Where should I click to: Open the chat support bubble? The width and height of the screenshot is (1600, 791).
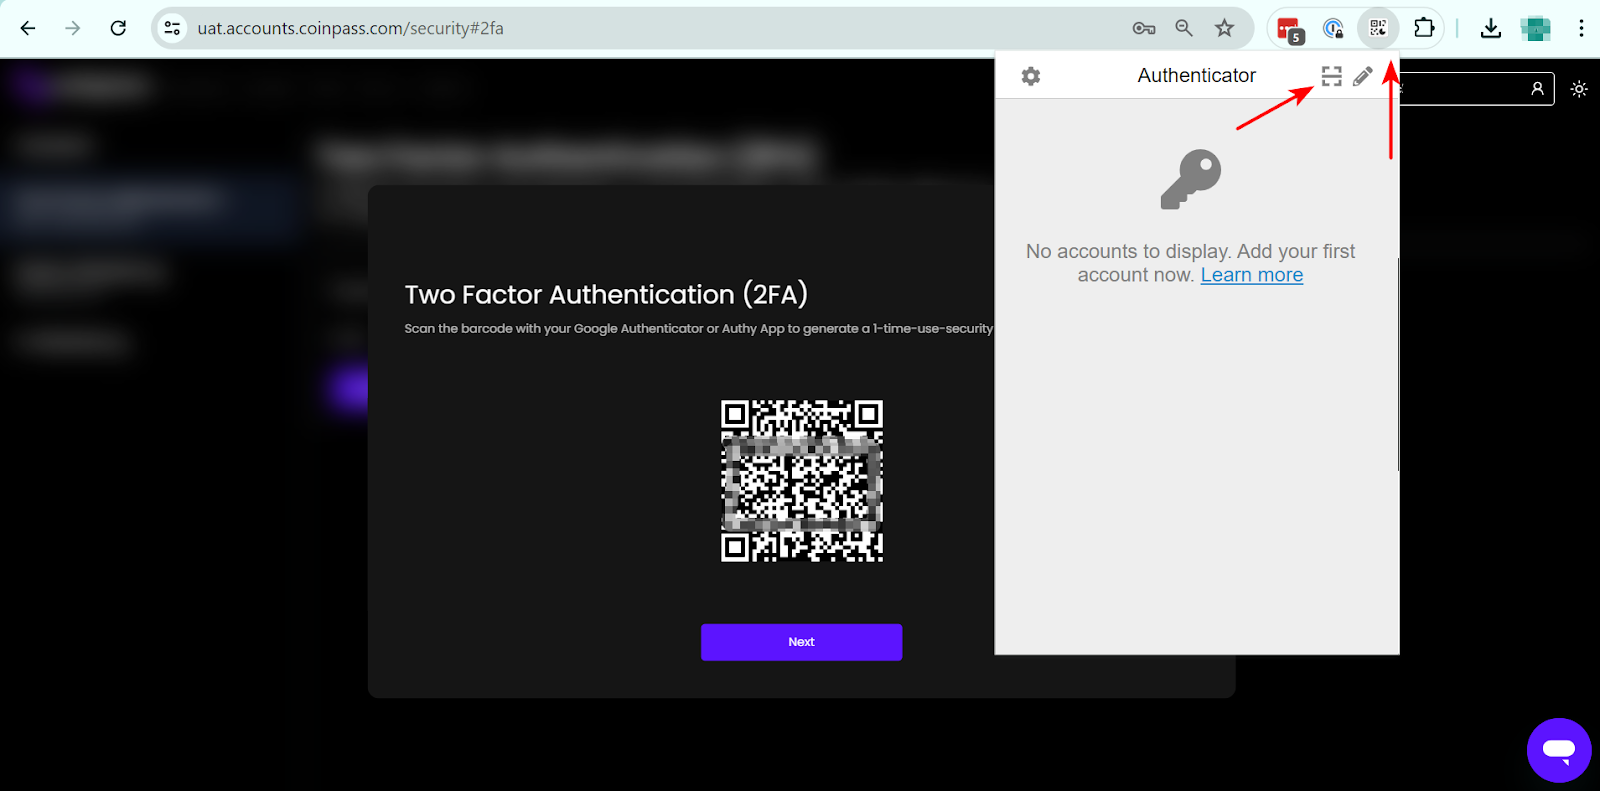1559,750
